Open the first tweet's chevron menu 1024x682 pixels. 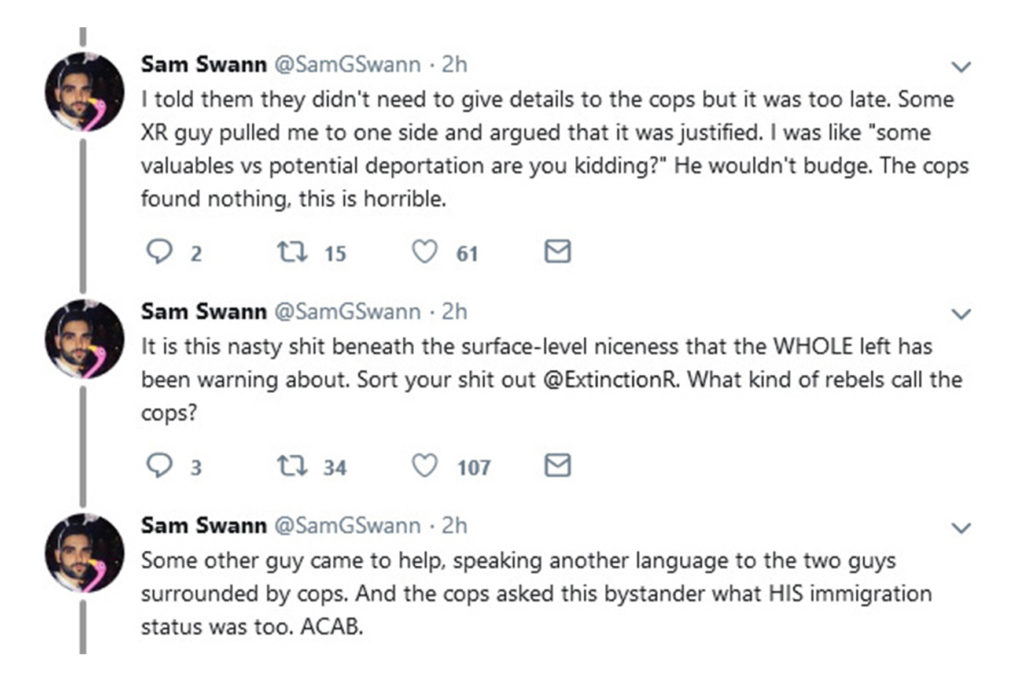pos(961,67)
